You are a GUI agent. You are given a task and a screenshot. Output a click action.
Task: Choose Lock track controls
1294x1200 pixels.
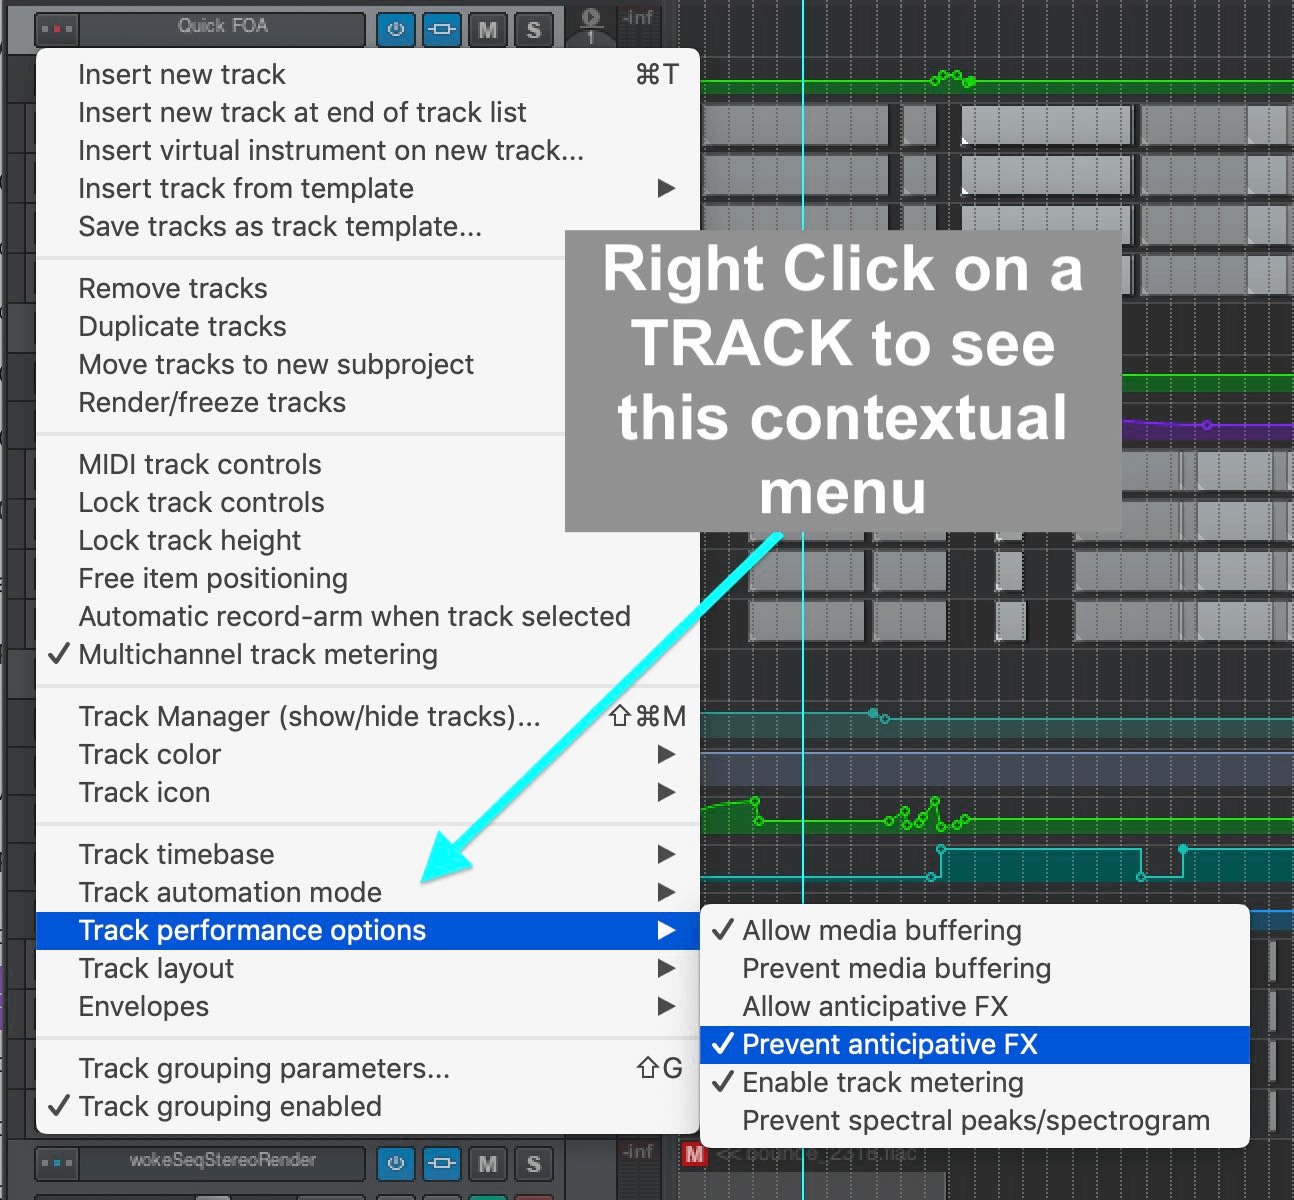tap(300, 502)
